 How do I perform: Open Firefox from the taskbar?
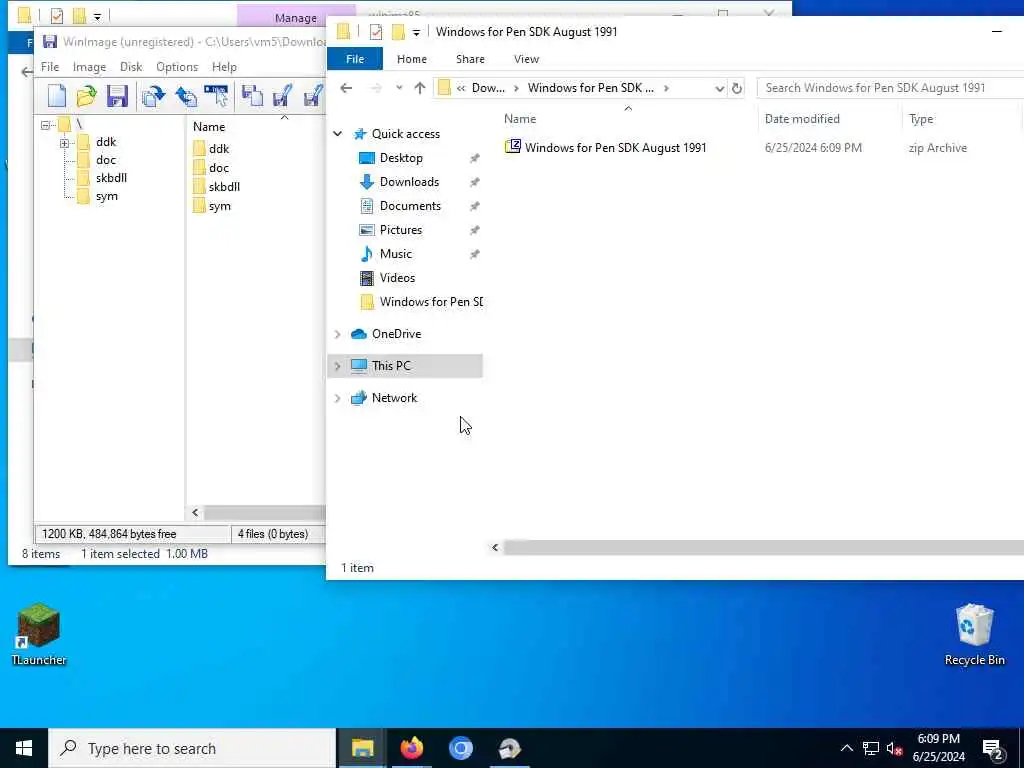411,748
